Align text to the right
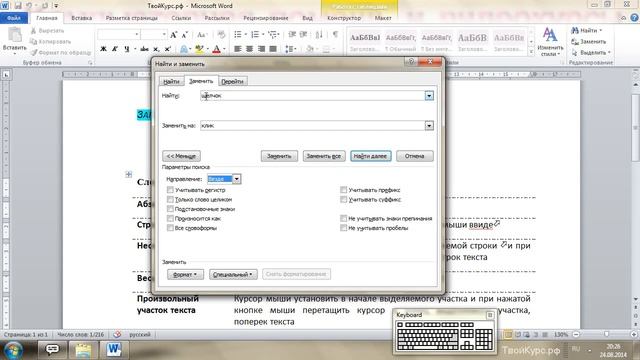 (261, 49)
